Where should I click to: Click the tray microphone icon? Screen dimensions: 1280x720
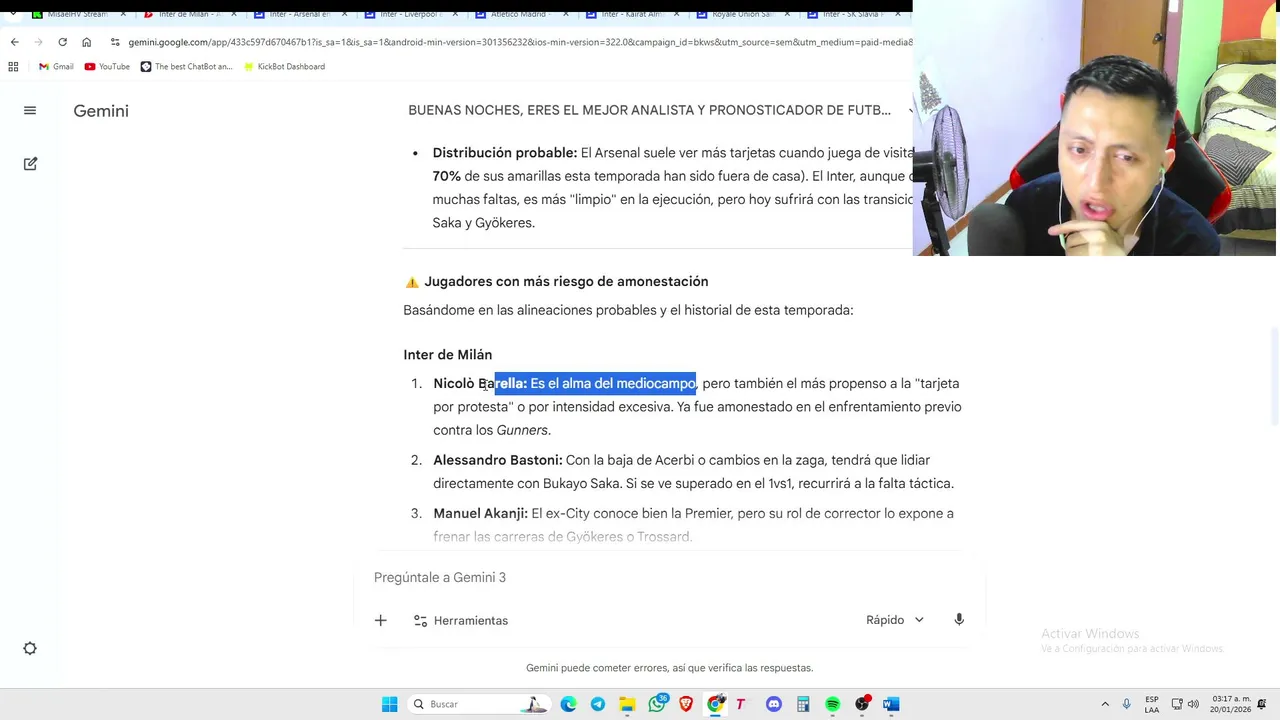pyautogui.click(x=1127, y=704)
